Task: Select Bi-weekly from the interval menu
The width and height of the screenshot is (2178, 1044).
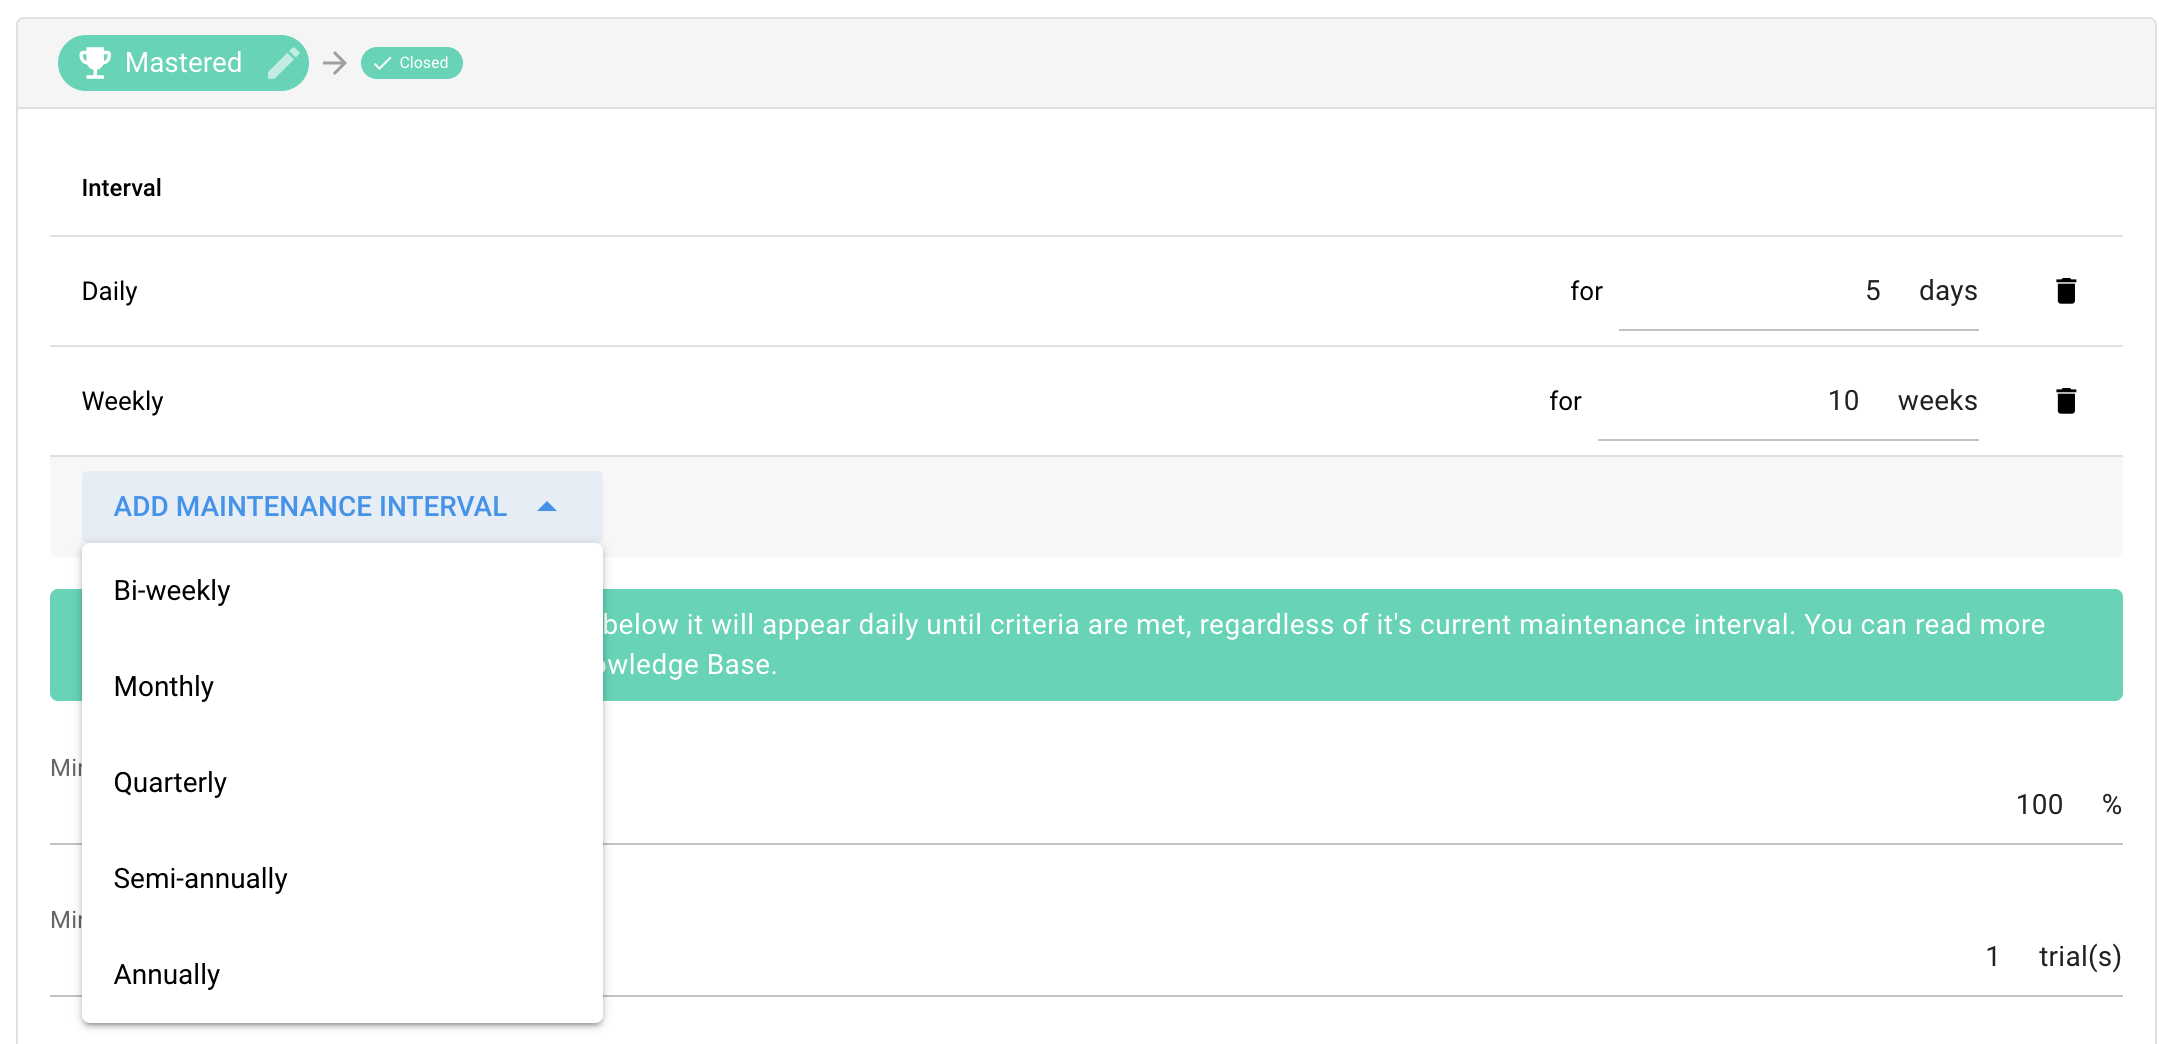Action: (172, 591)
